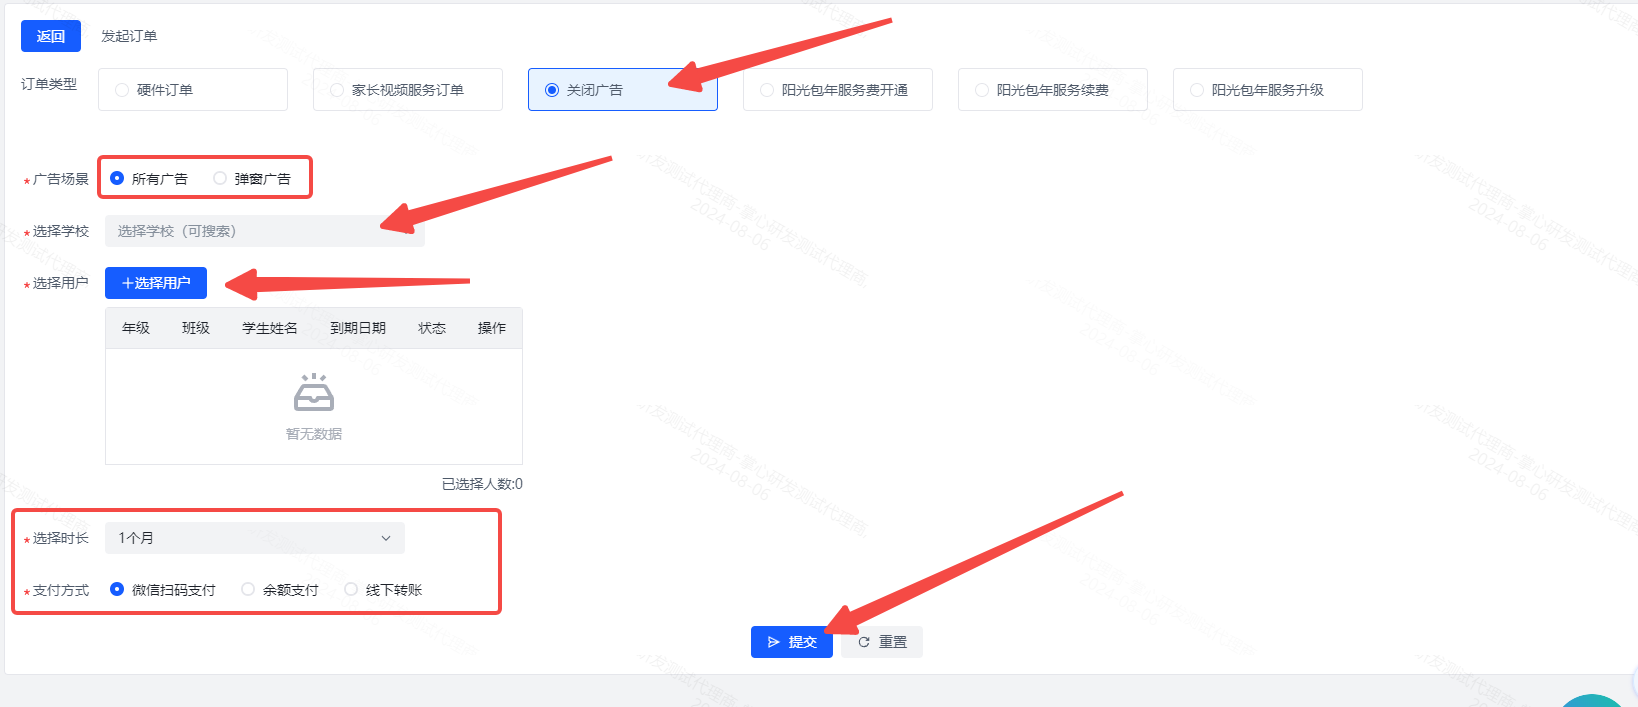Select 余额支付 payment method

click(x=248, y=590)
